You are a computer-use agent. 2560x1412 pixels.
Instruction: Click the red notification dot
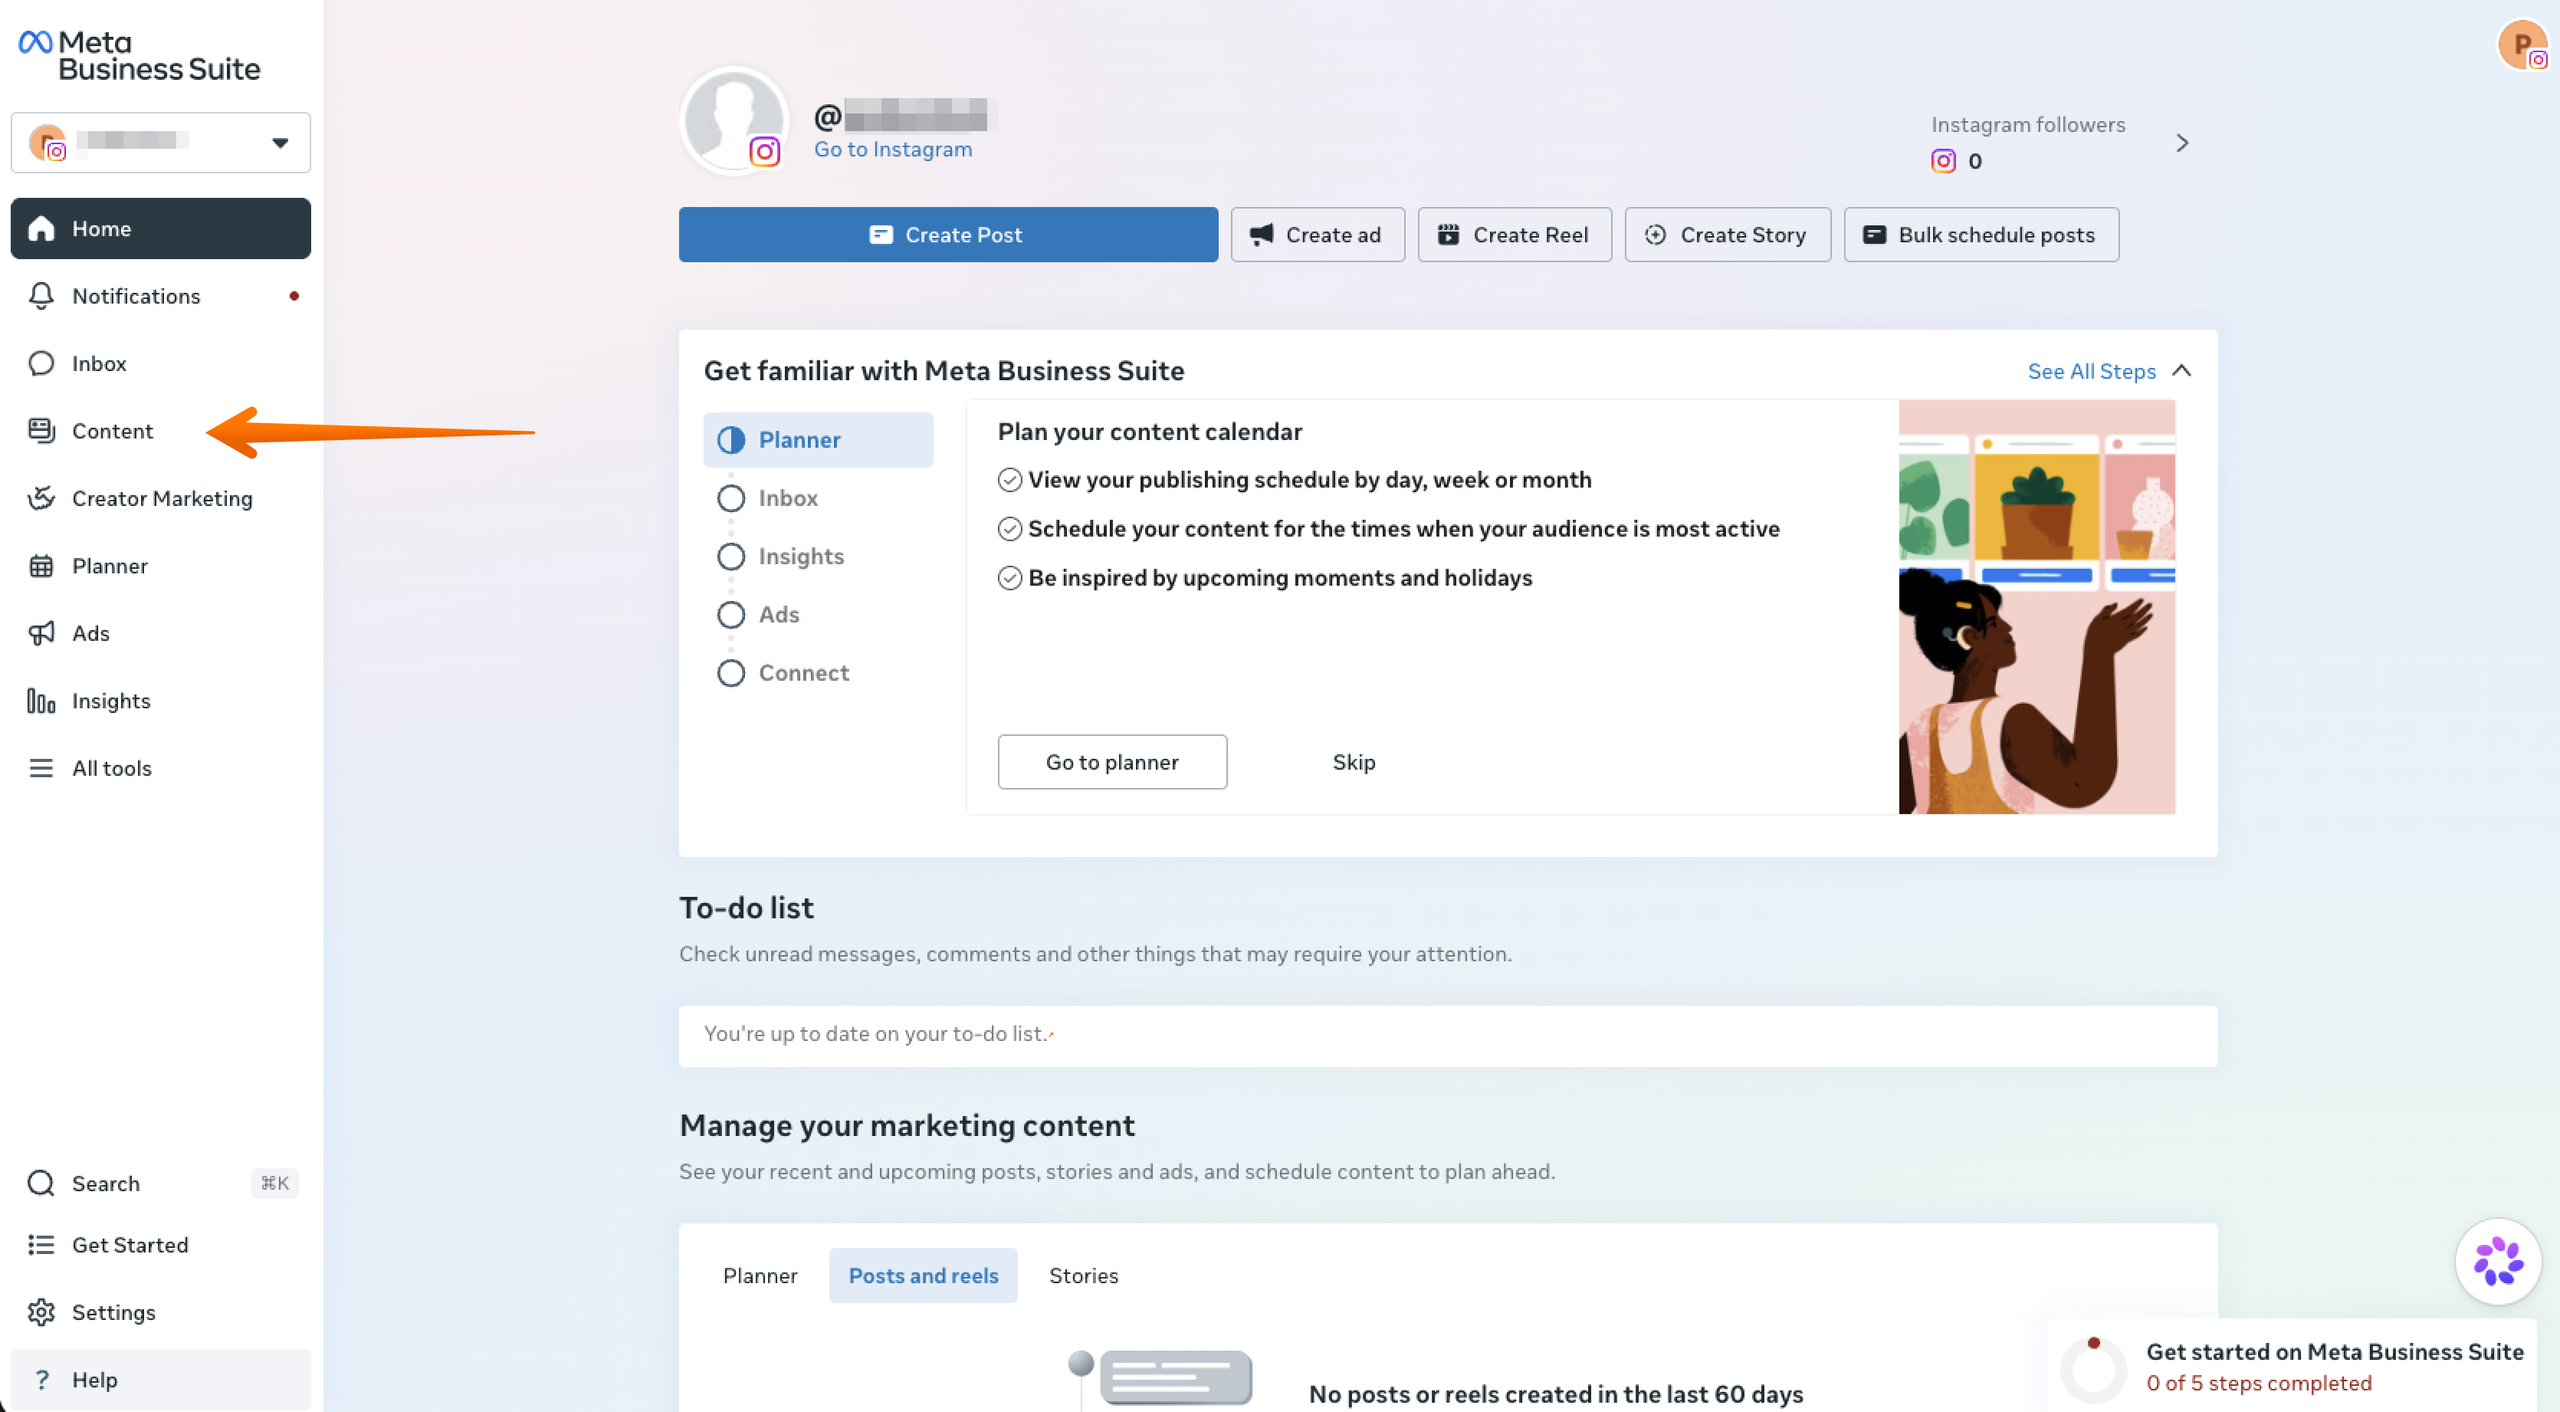click(294, 296)
